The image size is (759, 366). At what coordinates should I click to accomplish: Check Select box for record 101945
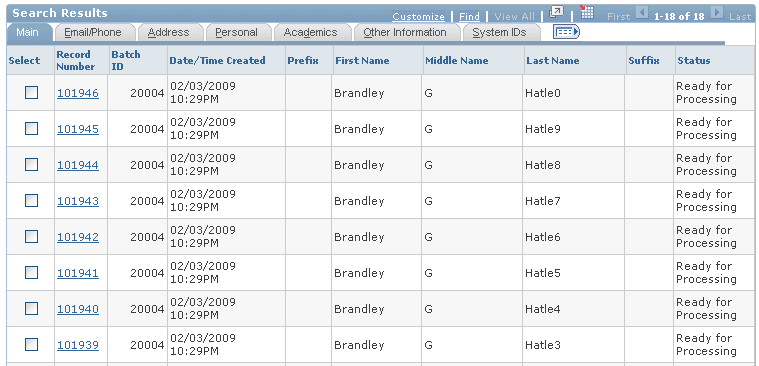[31, 128]
